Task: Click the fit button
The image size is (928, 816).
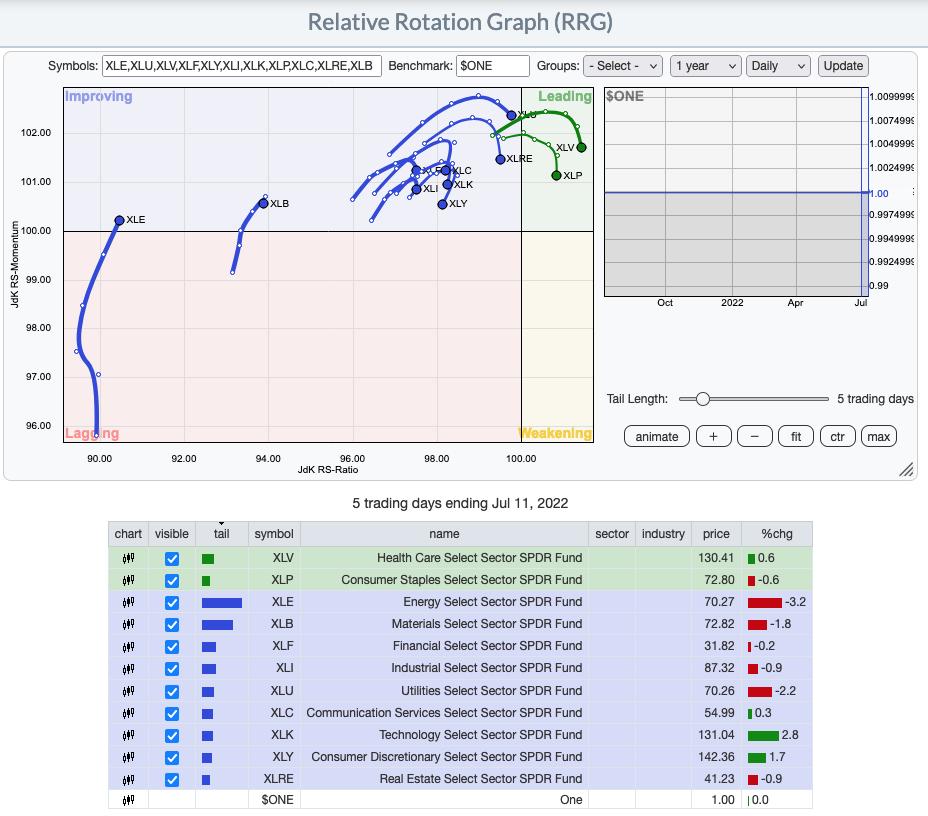Action: coord(796,437)
